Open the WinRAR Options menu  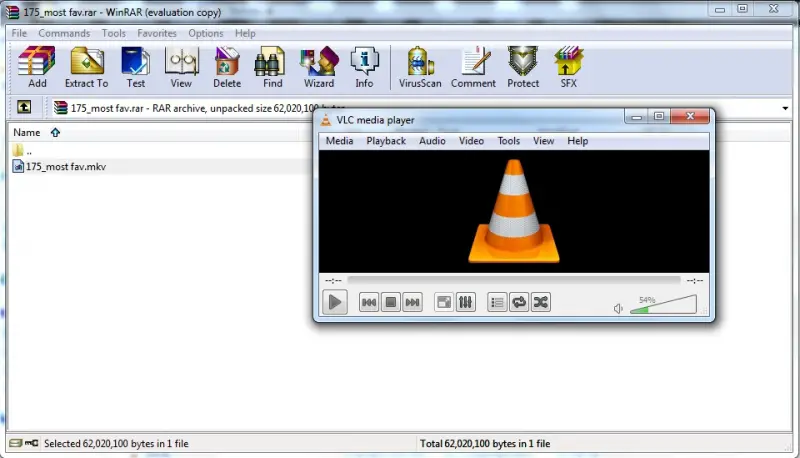(x=206, y=33)
